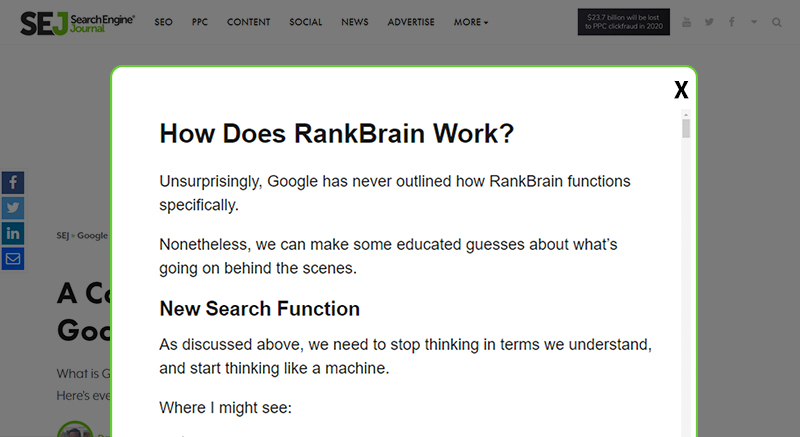Click the New Search Function subheading
This screenshot has height=437, width=800.
click(259, 309)
